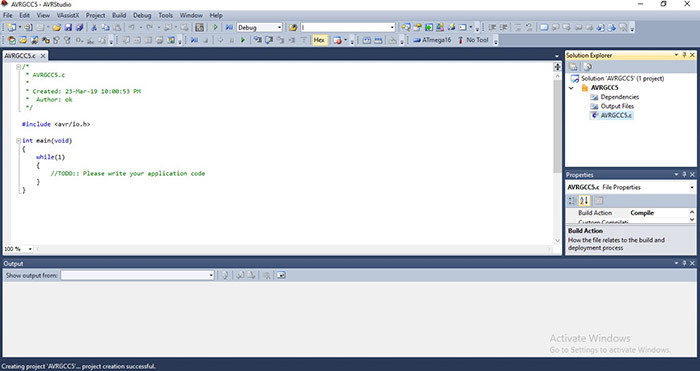Collapse the header comment block in editor
700x371 pixels.
18,67
